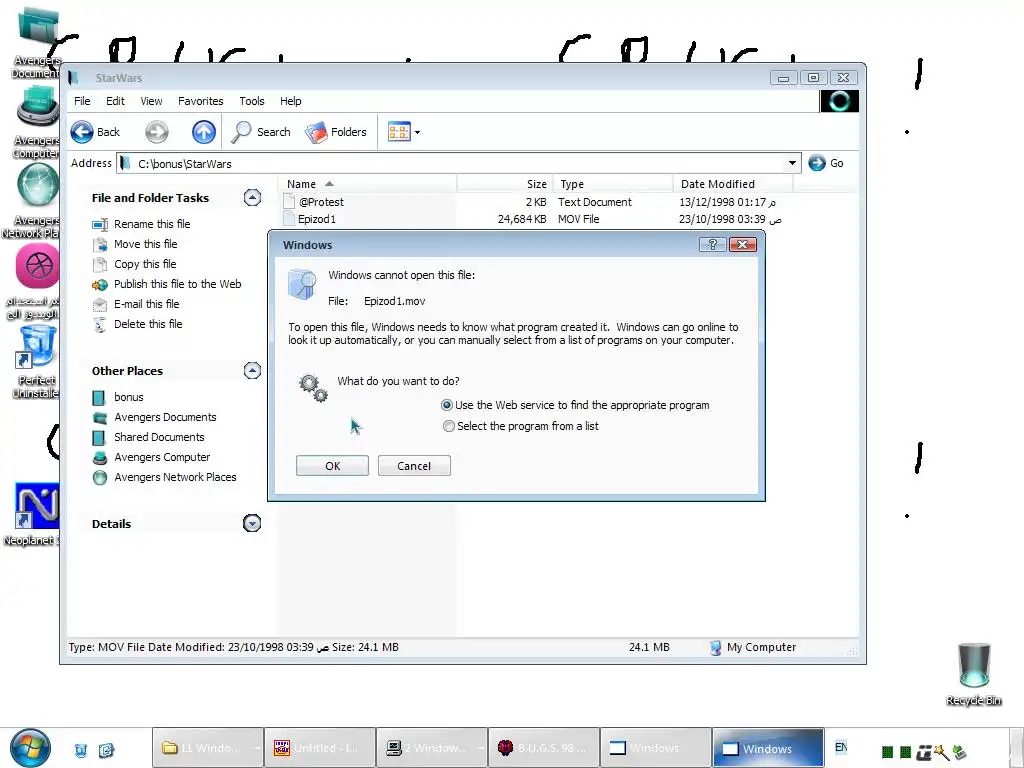Image resolution: width=1024 pixels, height=768 pixels.
Task: Open the Edit menu
Action: (115, 101)
